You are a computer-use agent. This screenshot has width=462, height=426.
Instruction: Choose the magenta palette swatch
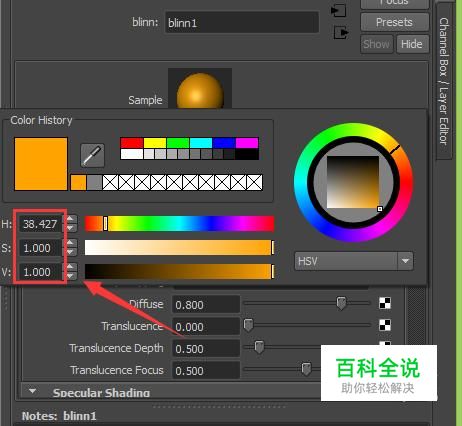(247, 143)
